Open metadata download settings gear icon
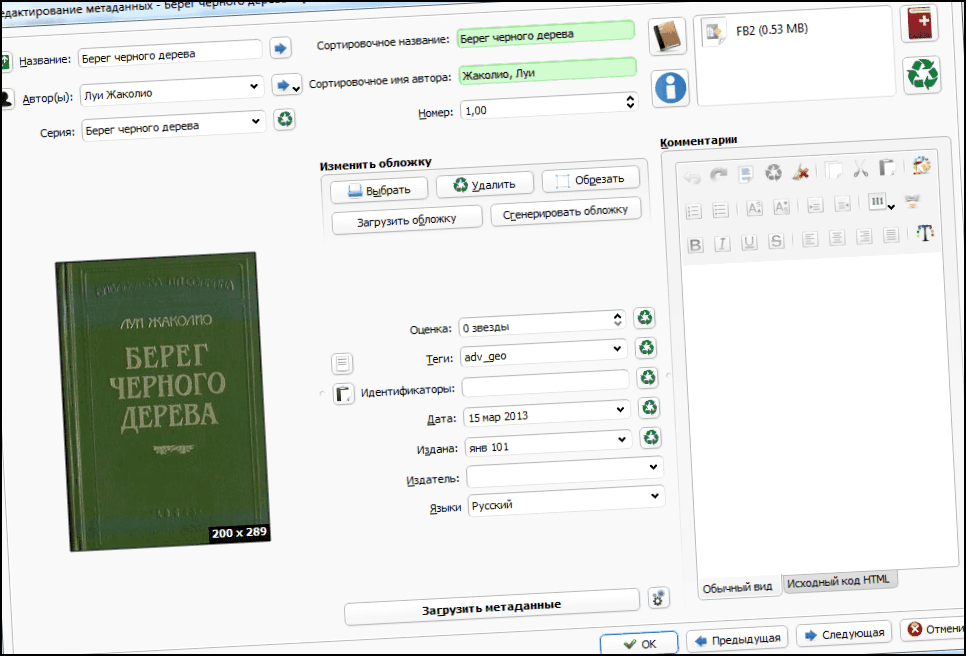This screenshot has height=656, width=966. click(x=658, y=598)
